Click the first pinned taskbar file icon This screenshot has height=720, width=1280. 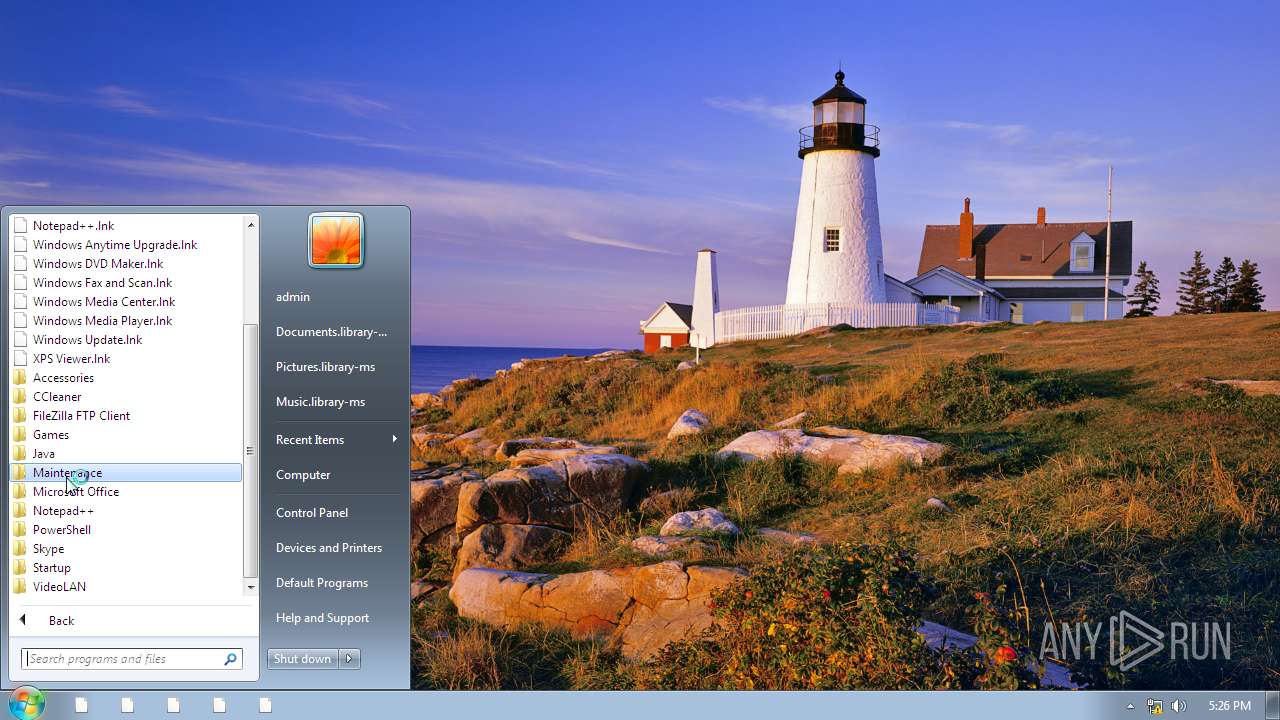(81, 705)
